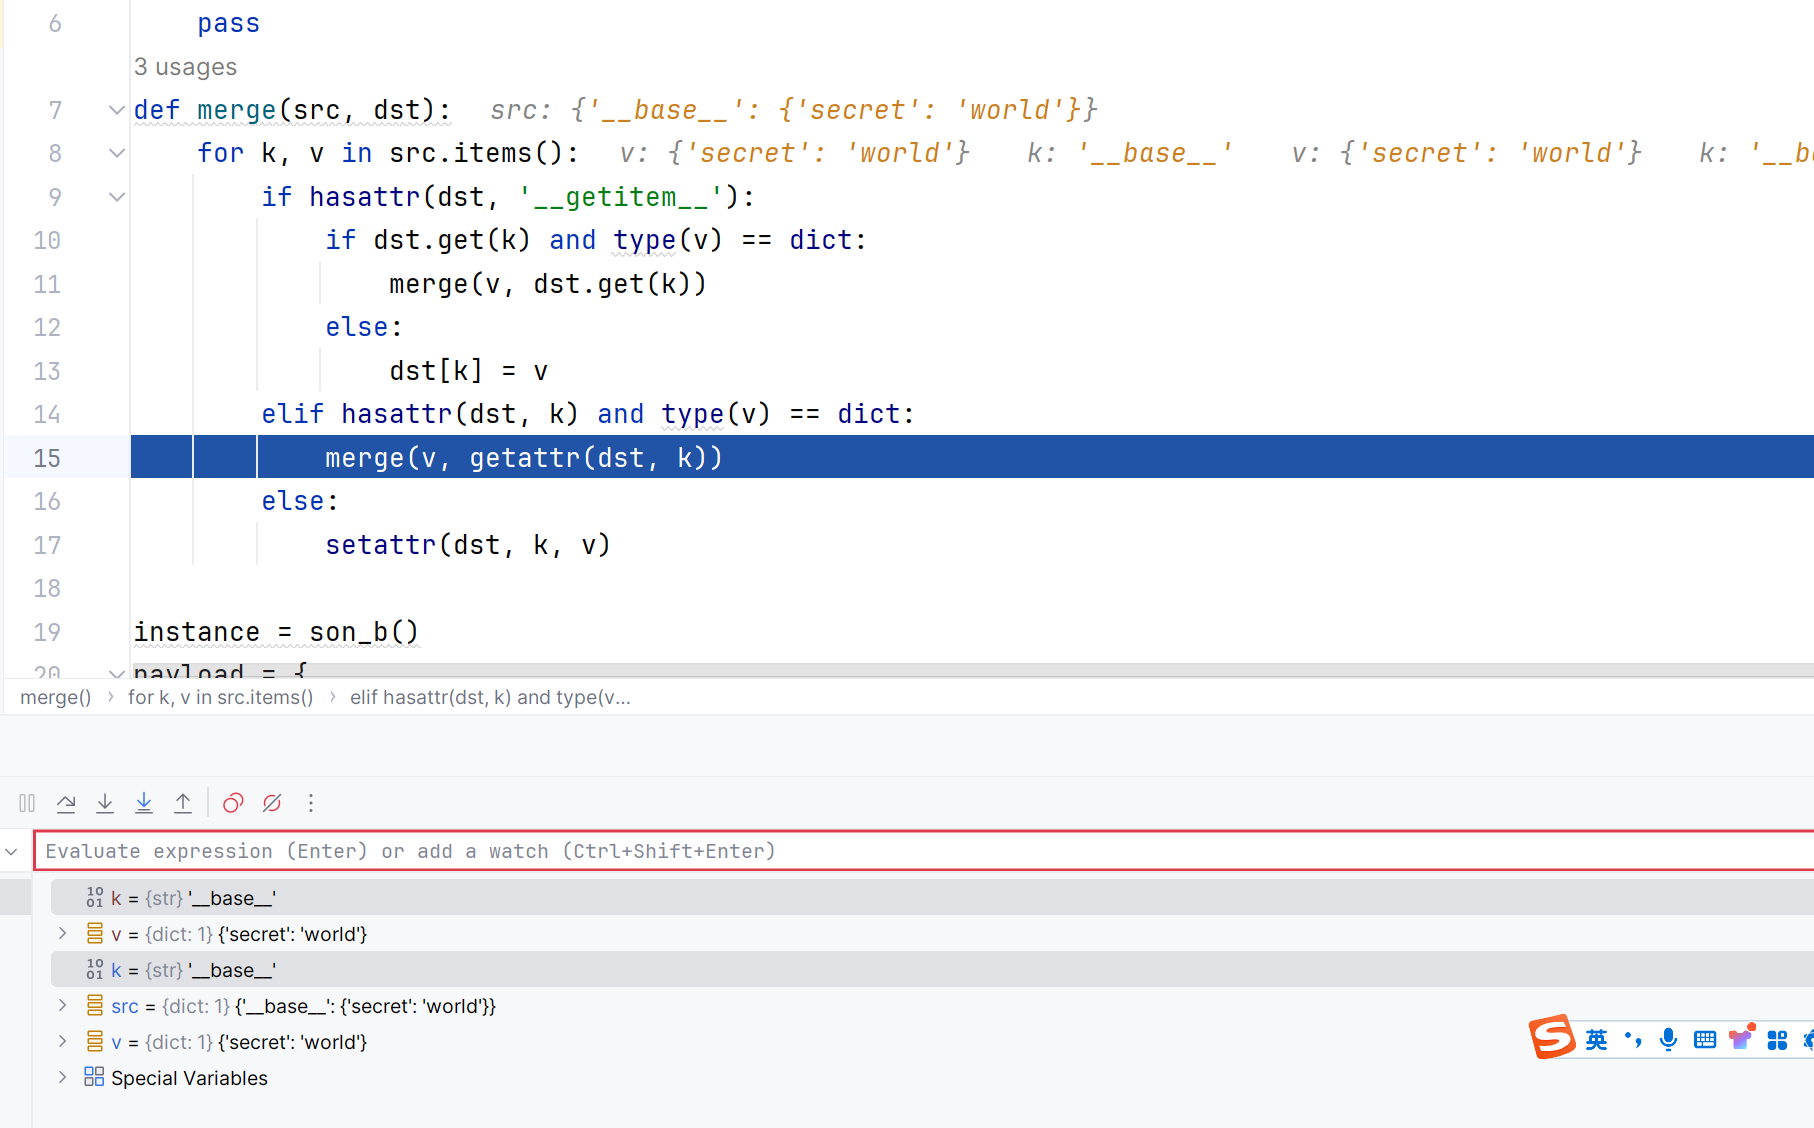Click Step Into My Code icon
This screenshot has height=1128, width=1814.
click(x=144, y=803)
